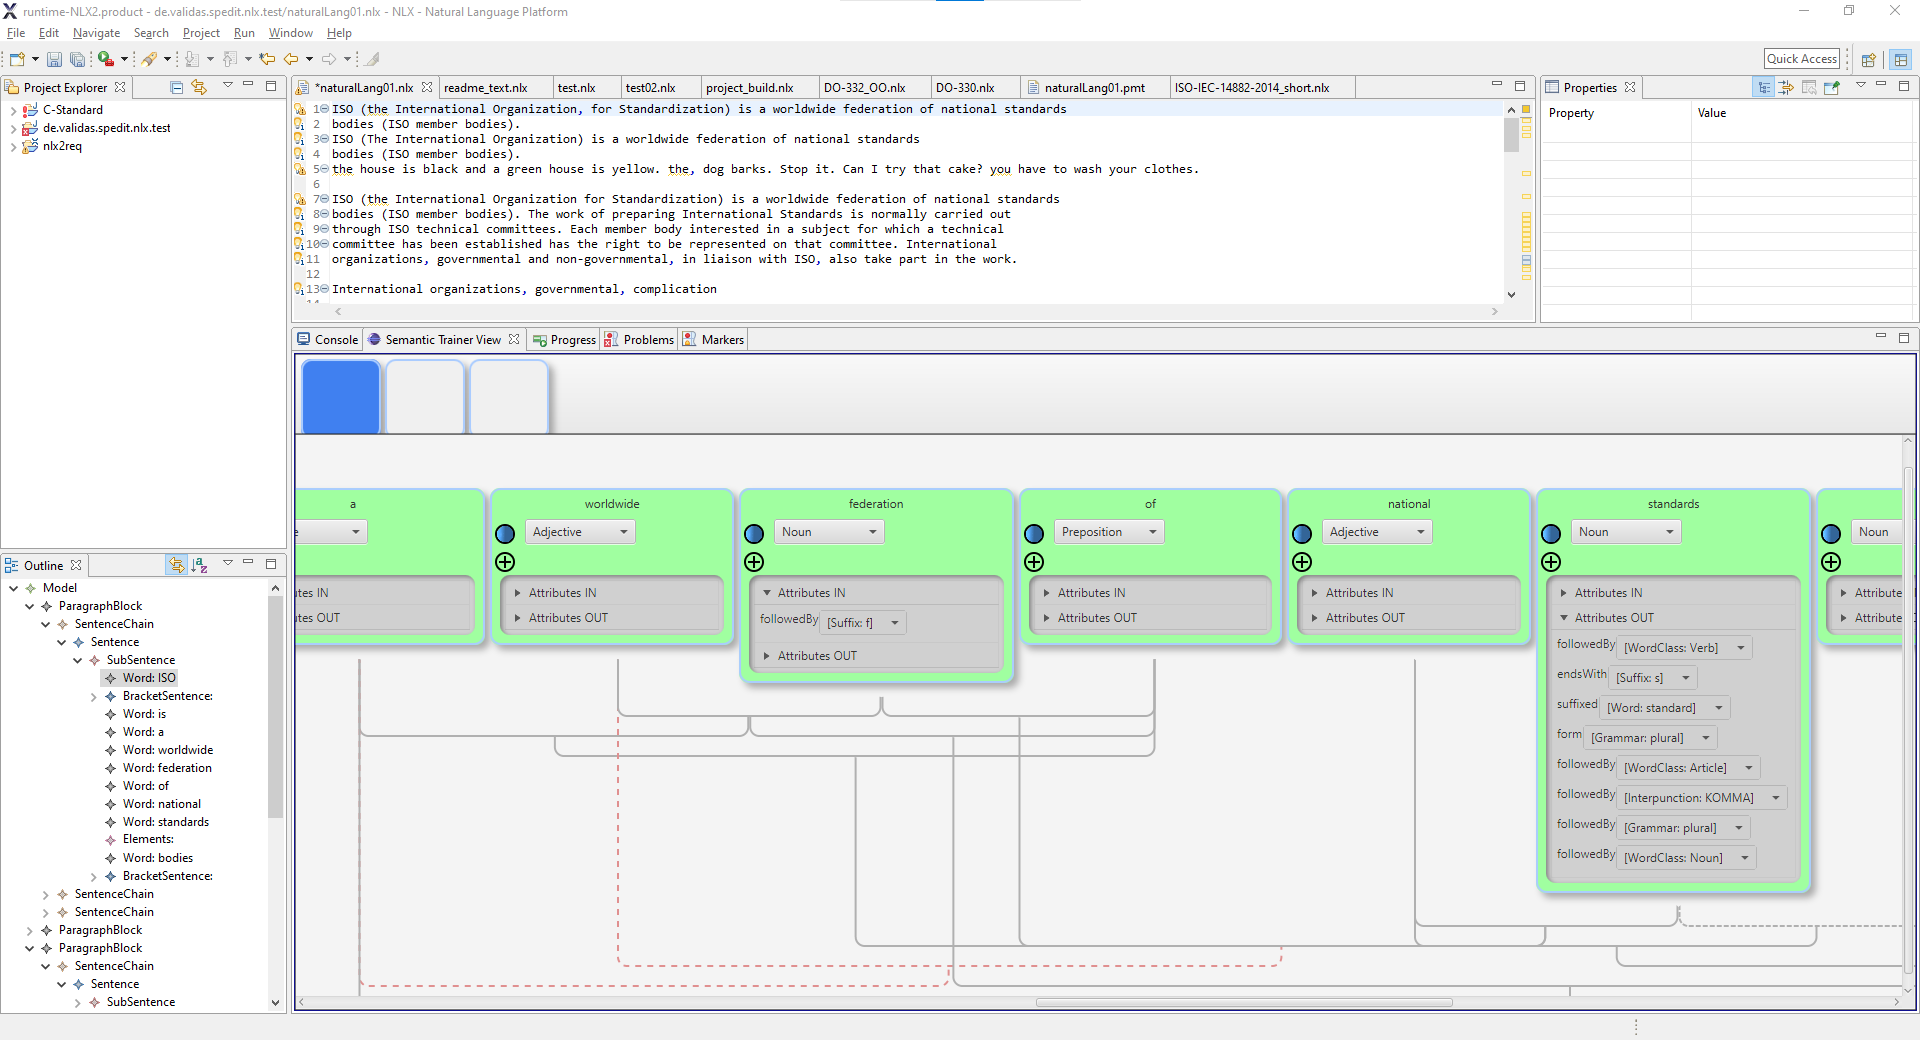This screenshot has height=1040, width=1920.
Task: Click the Save All toolbar icon
Action: (76, 60)
